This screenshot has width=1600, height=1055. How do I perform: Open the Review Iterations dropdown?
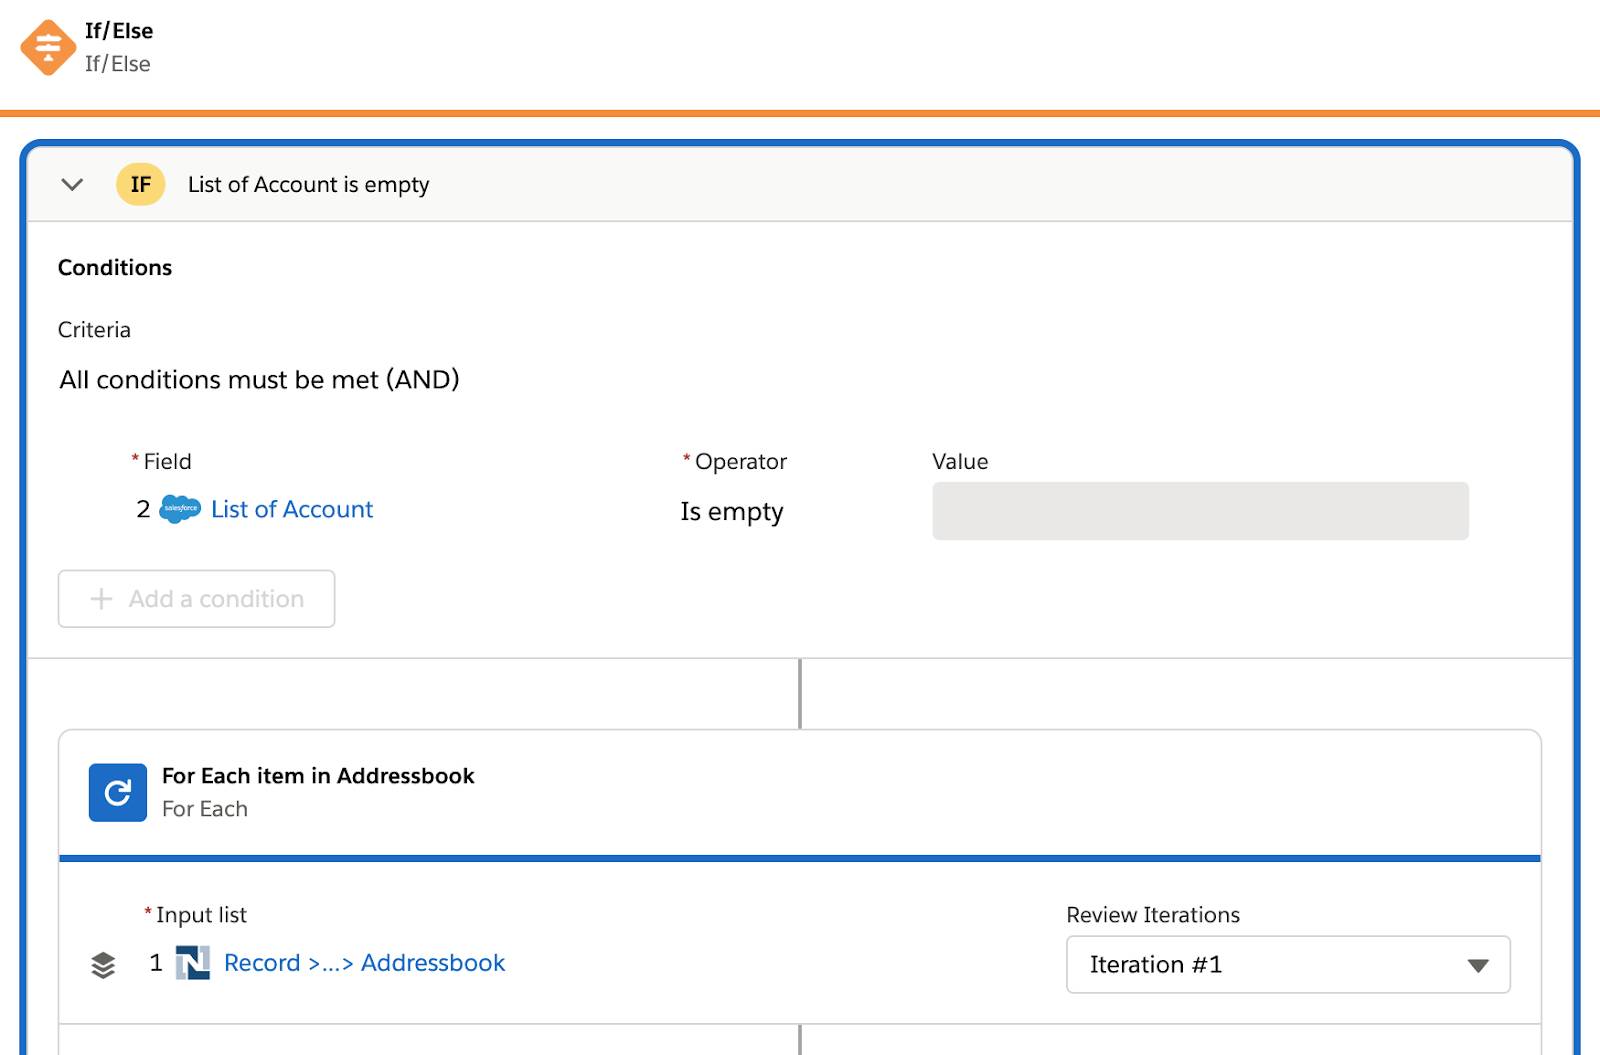click(1287, 965)
